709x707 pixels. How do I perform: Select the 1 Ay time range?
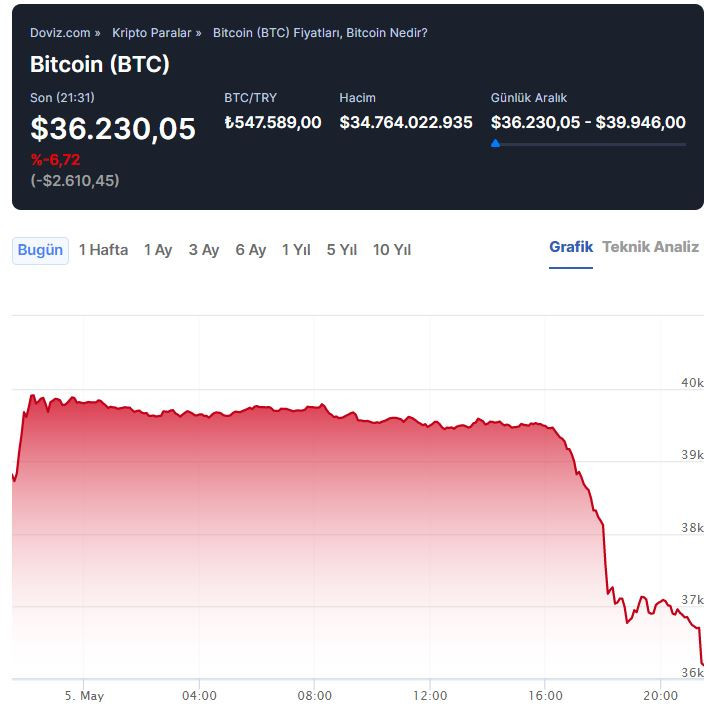(158, 250)
